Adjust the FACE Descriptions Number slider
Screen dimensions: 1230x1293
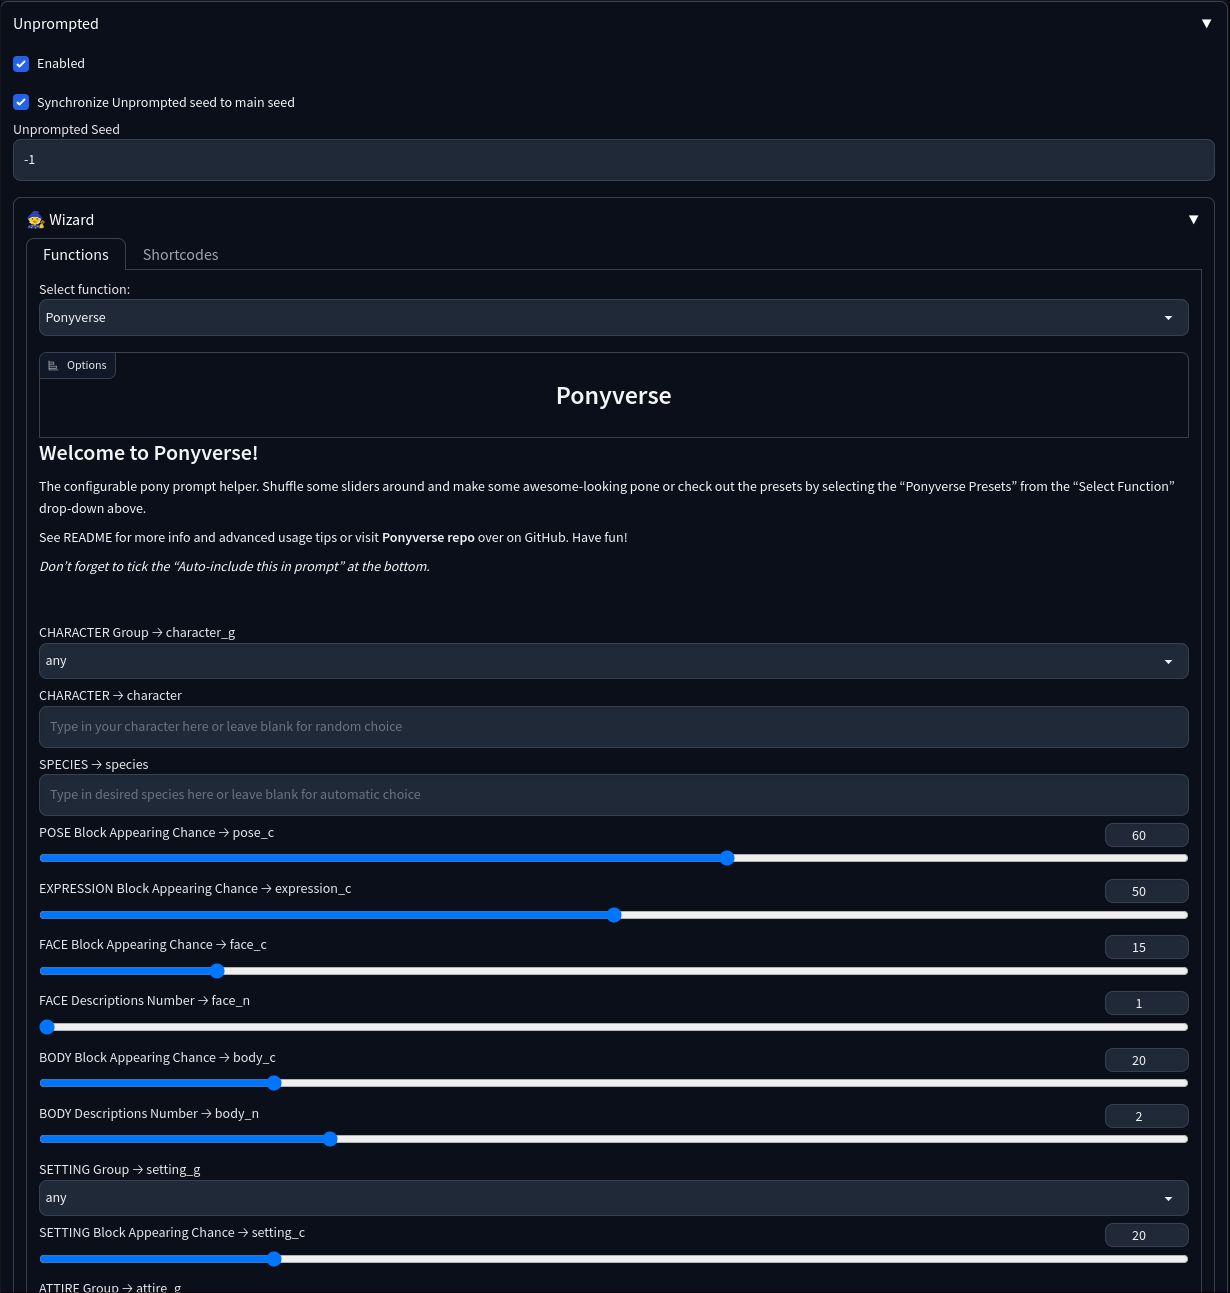click(614, 1027)
